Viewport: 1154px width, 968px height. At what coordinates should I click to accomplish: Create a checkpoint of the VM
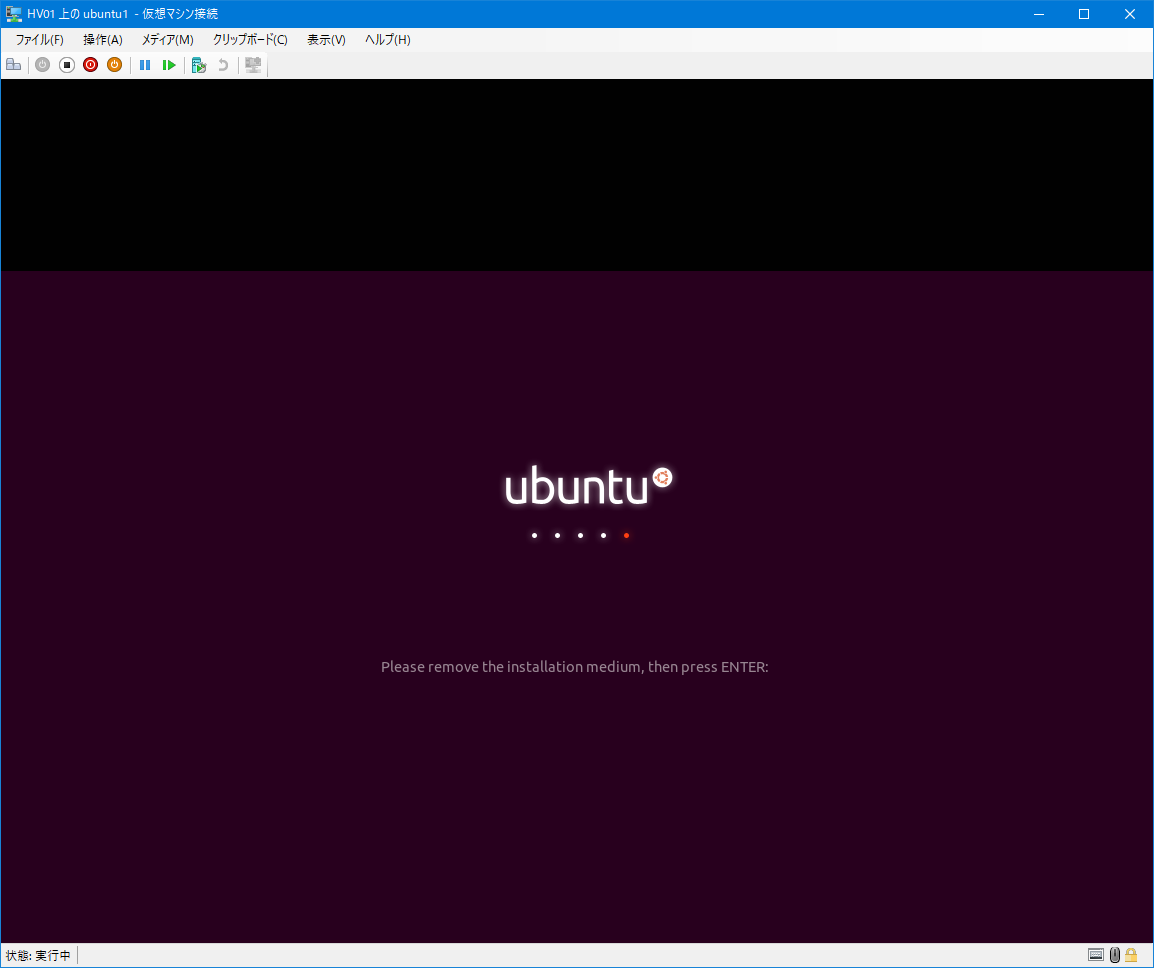click(x=198, y=64)
